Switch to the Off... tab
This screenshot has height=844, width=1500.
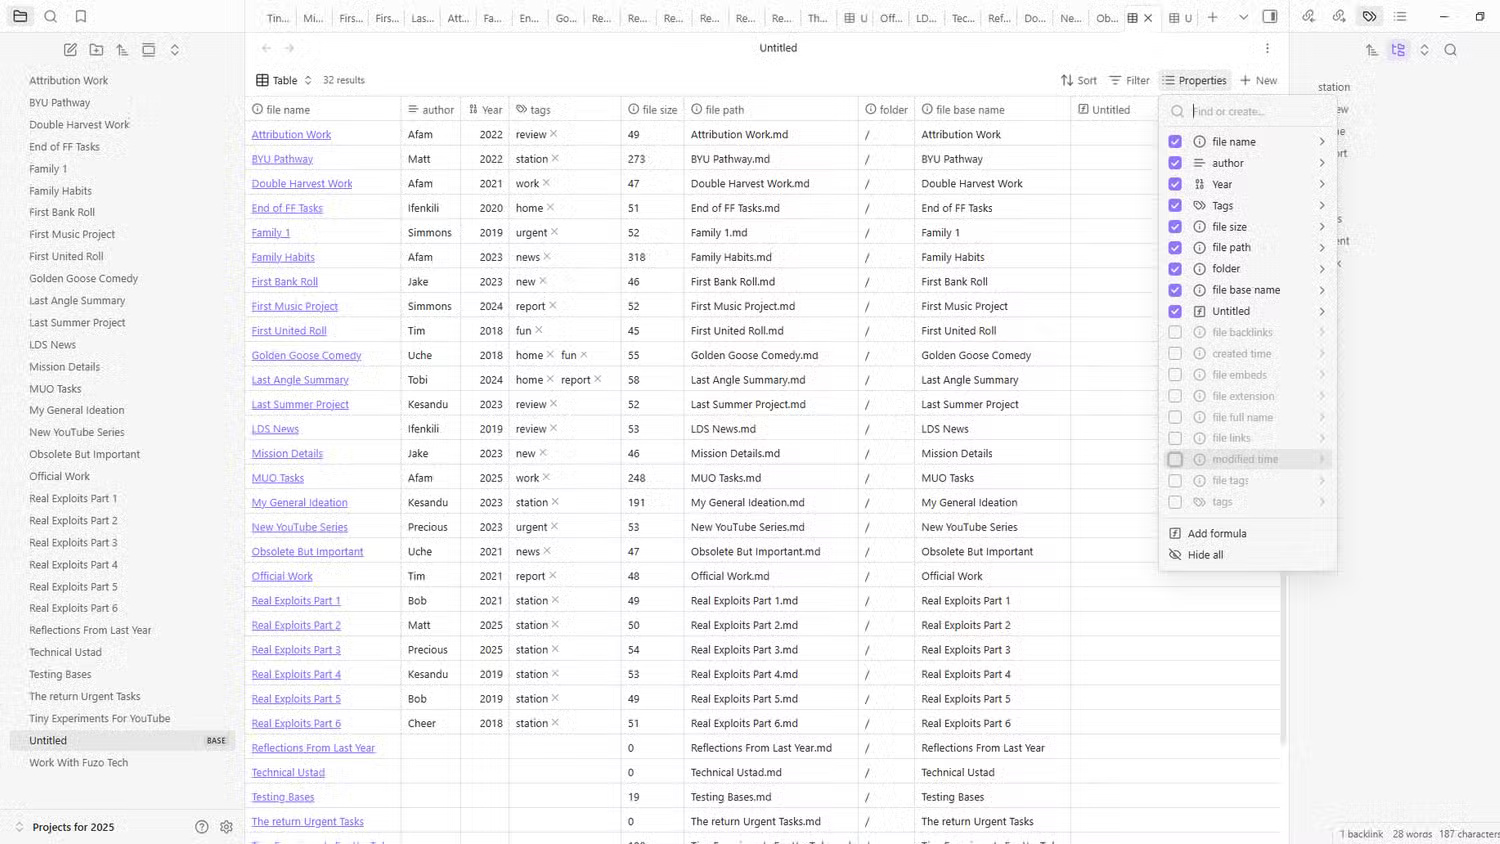[891, 18]
